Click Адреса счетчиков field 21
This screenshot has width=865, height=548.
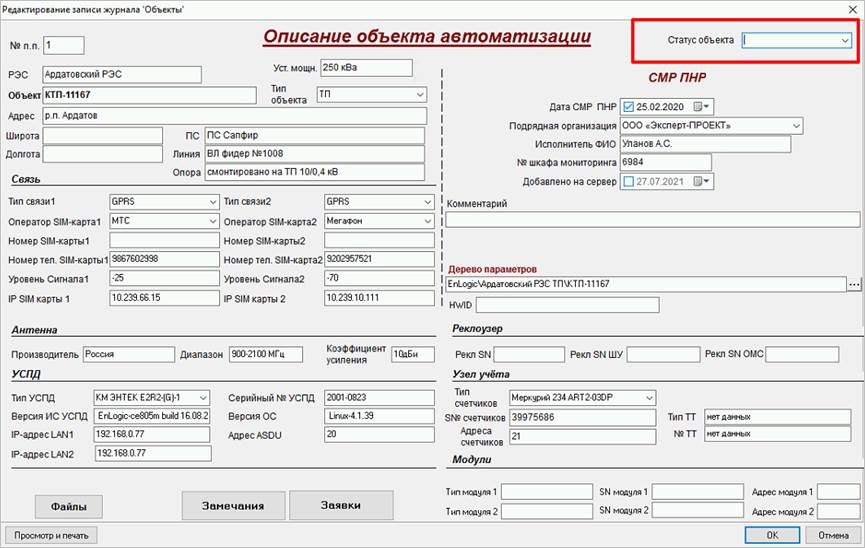[583, 437]
